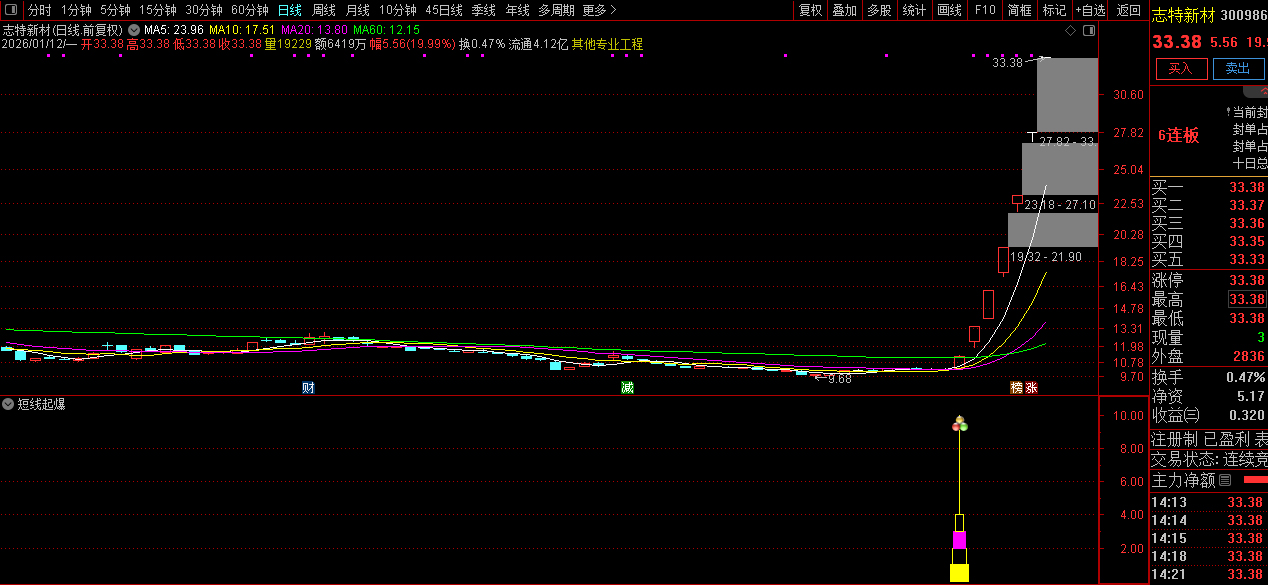The image size is (1268, 585).
Task: Select the 45日线 period
Action: [x=443, y=10]
